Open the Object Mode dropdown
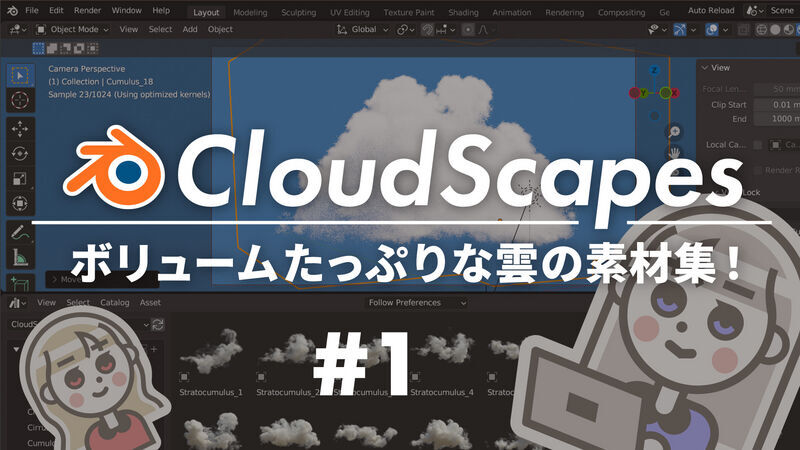 point(72,30)
